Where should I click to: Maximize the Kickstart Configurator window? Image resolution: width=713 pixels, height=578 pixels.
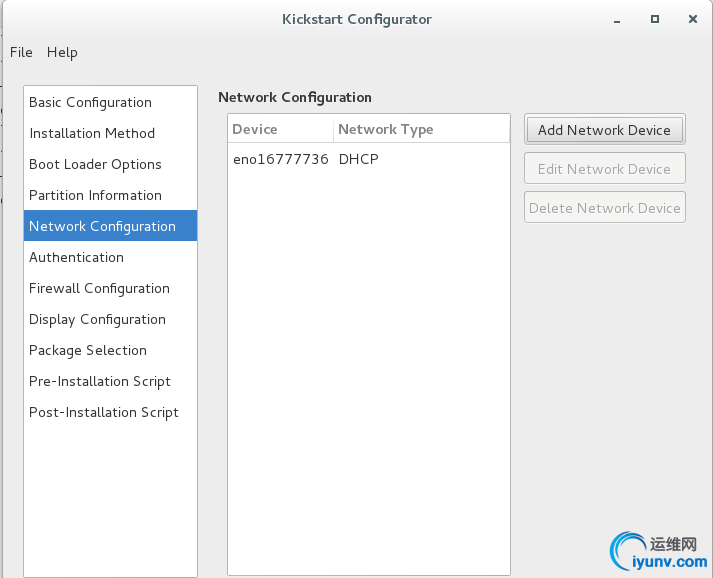pyautogui.click(x=655, y=19)
